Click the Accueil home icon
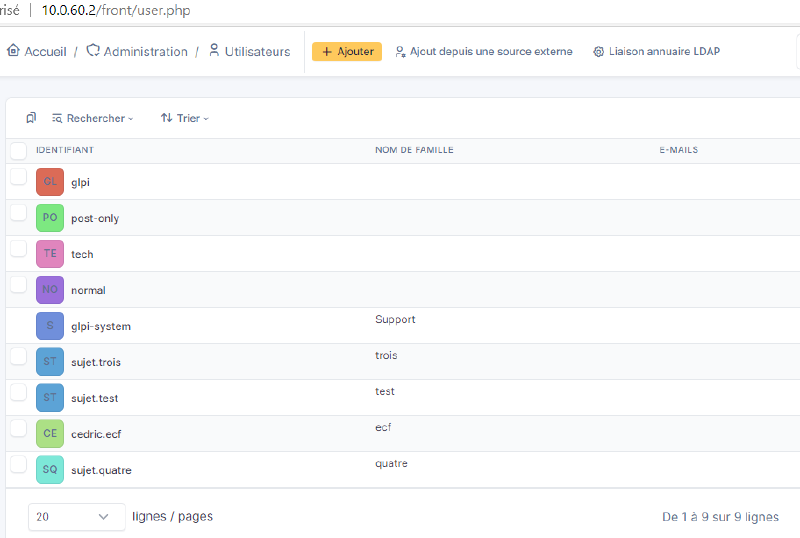This screenshot has height=538, width=800. pos(13,51)
